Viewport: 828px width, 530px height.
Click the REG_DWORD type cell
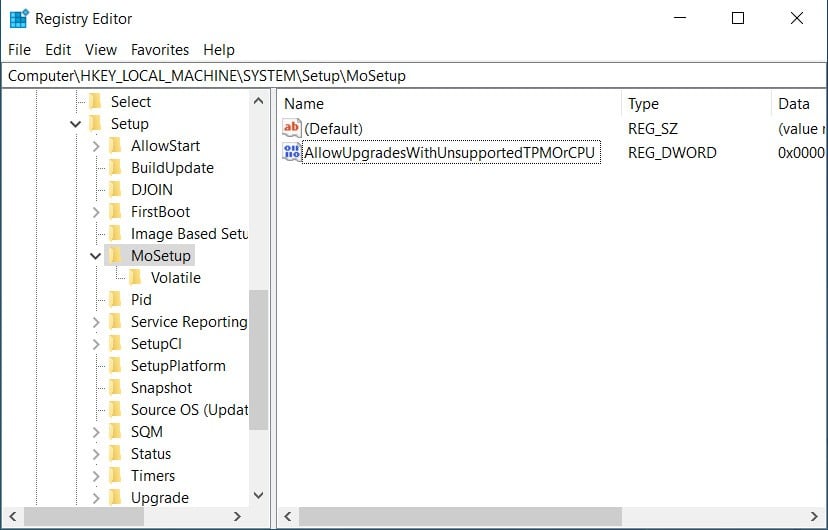[x=672, y=153]
